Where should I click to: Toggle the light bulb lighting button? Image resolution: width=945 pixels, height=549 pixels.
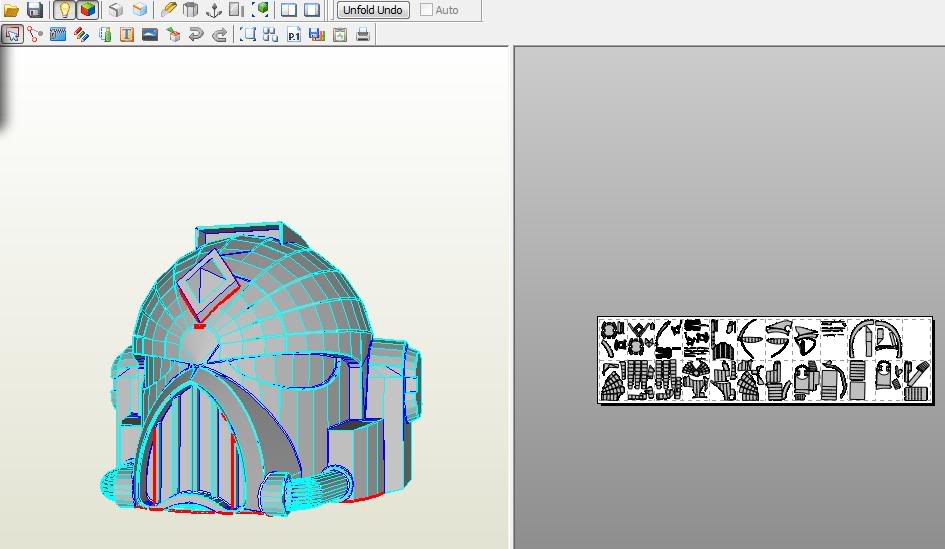click(64, 10)
